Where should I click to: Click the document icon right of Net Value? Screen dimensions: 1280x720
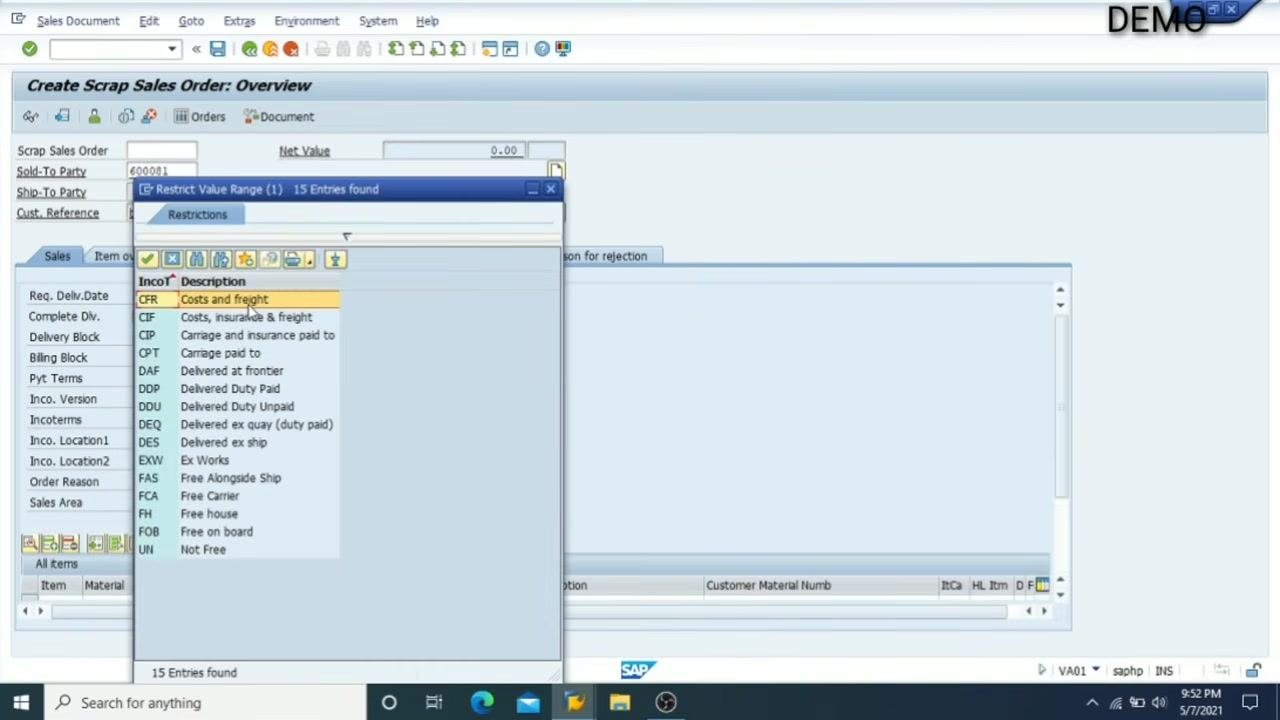click(556, 171)
